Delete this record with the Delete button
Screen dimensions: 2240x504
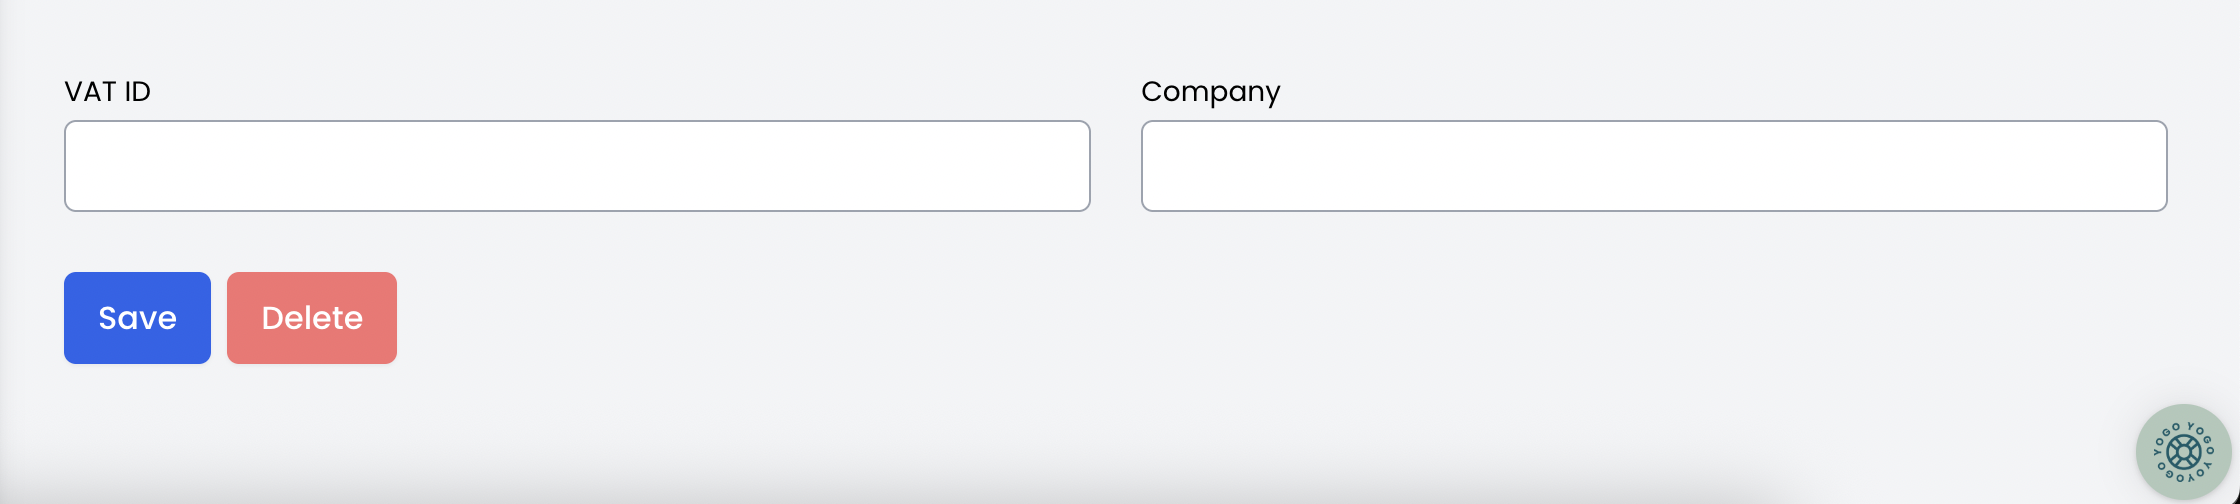coord(312,318)
